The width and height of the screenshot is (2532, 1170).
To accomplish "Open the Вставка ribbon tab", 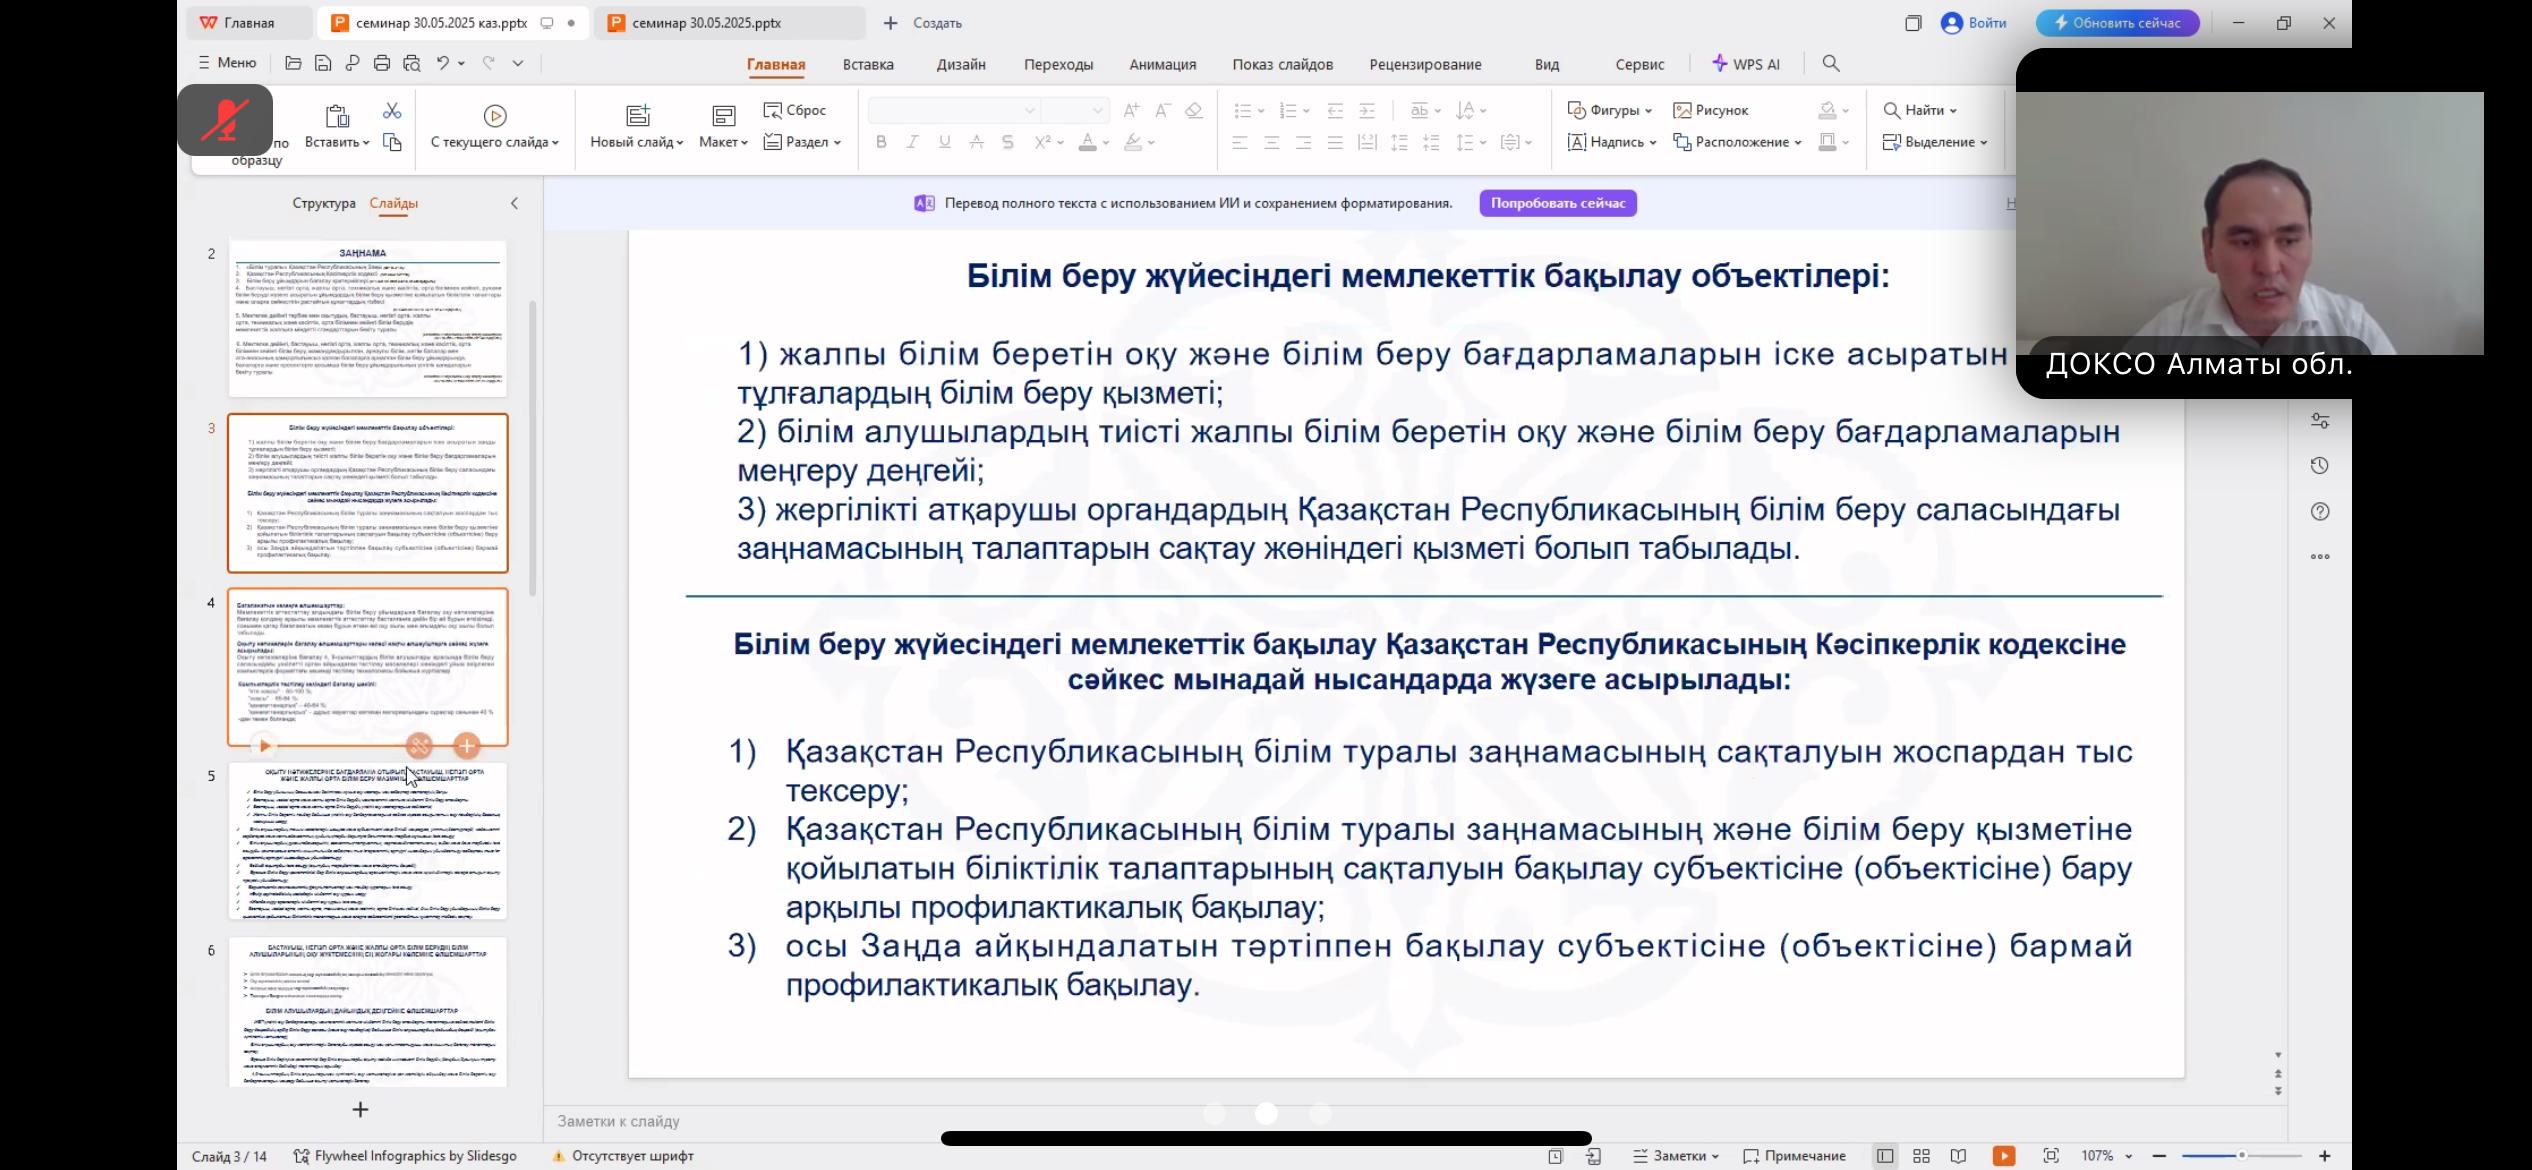I will pos(867,64).
